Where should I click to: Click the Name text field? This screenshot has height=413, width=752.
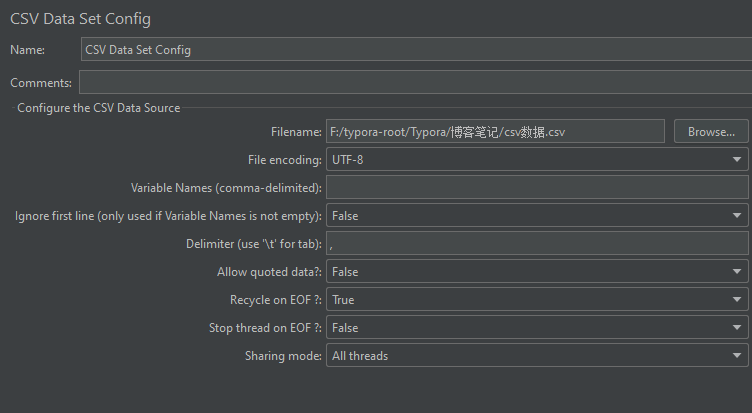tap(415, 49)
